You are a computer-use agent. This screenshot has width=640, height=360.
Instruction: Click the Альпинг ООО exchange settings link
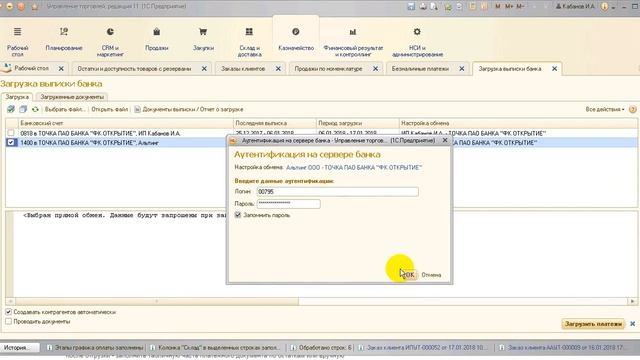[x=354, y=167]
